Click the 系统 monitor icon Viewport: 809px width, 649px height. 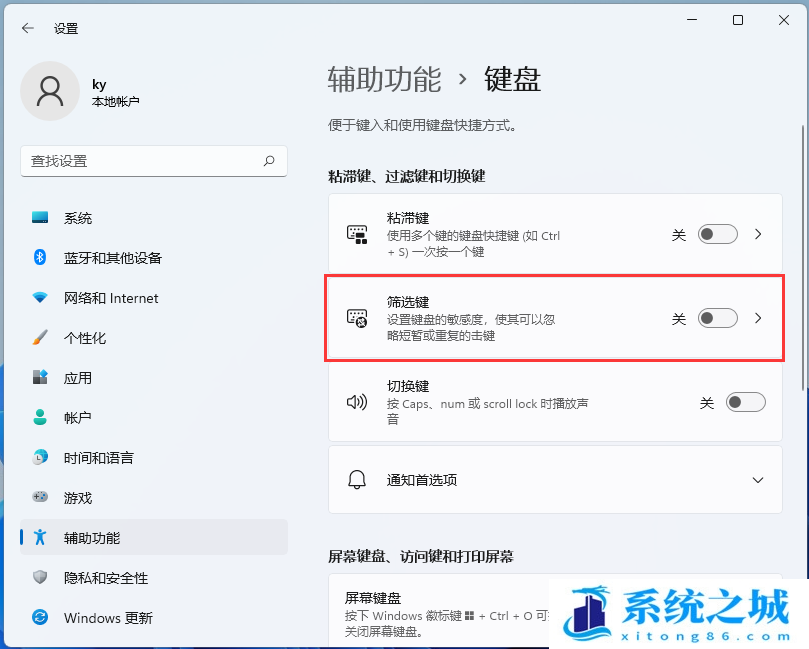(x=40, y=217)
